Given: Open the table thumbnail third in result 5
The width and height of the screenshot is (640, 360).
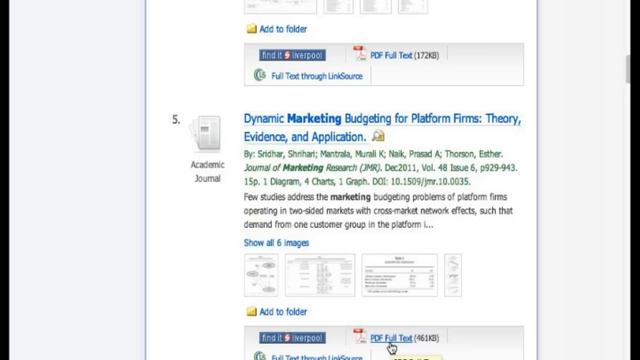Looking at the screenshot, I should click(400, 275).
